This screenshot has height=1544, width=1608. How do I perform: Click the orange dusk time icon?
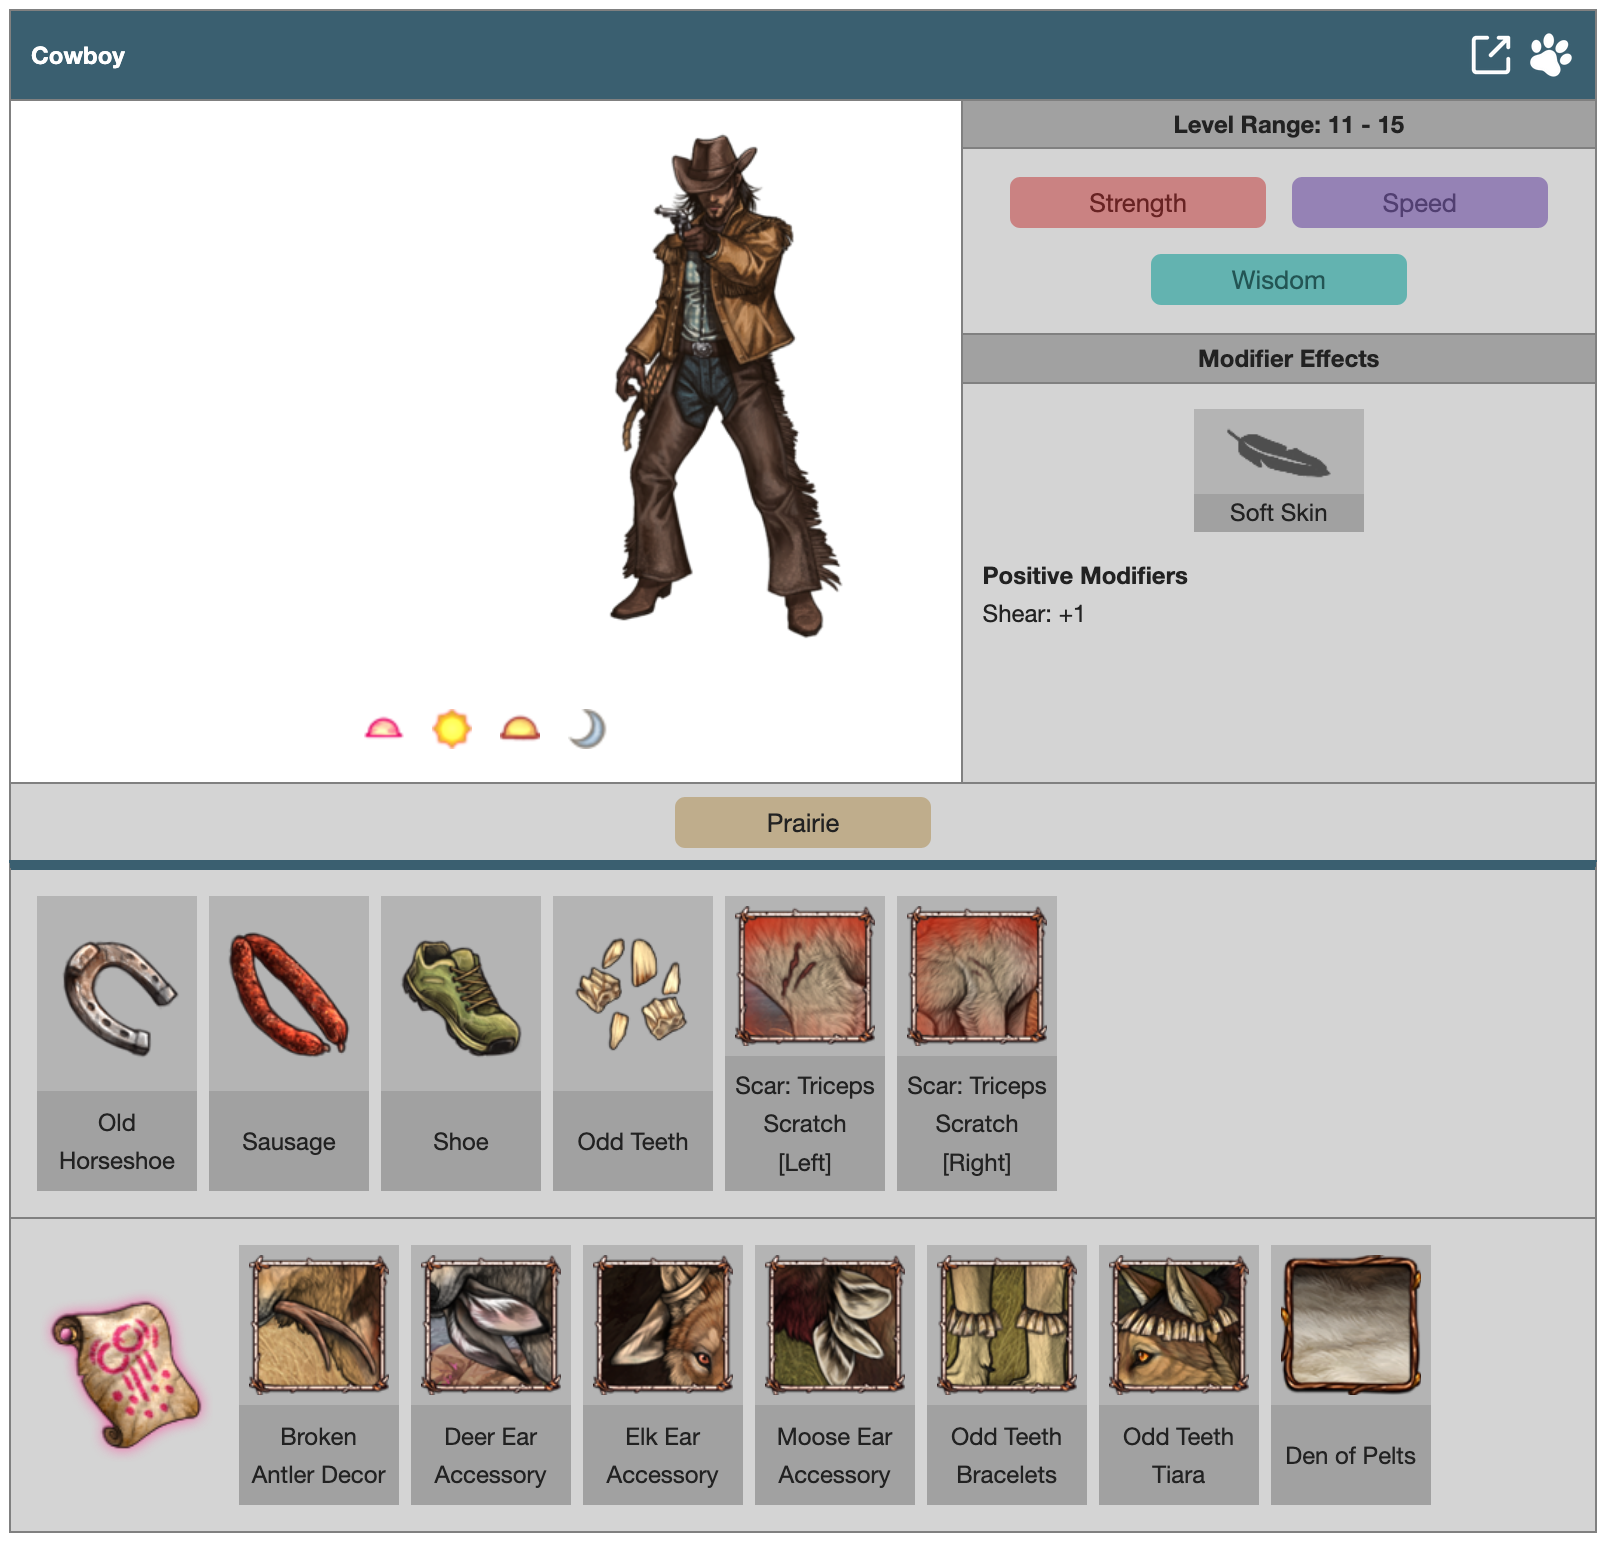(520, 728)
